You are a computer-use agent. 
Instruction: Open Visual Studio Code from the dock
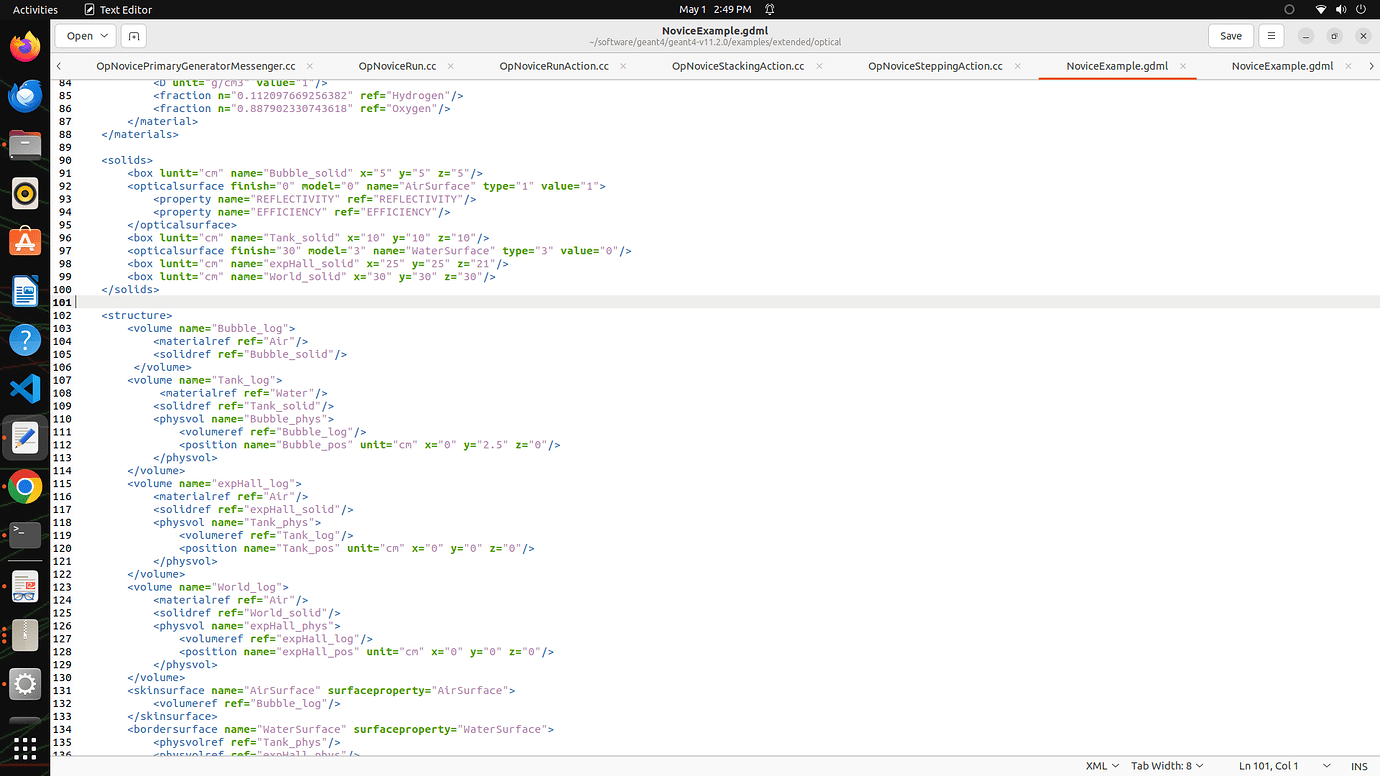tap(25, 388)
